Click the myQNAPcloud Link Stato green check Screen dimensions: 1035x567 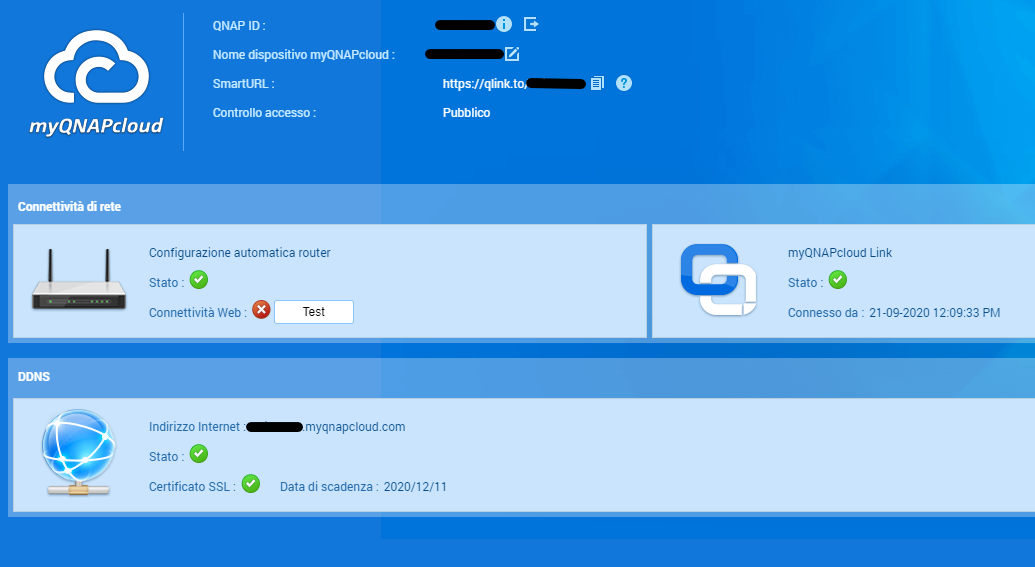[837, 280]
